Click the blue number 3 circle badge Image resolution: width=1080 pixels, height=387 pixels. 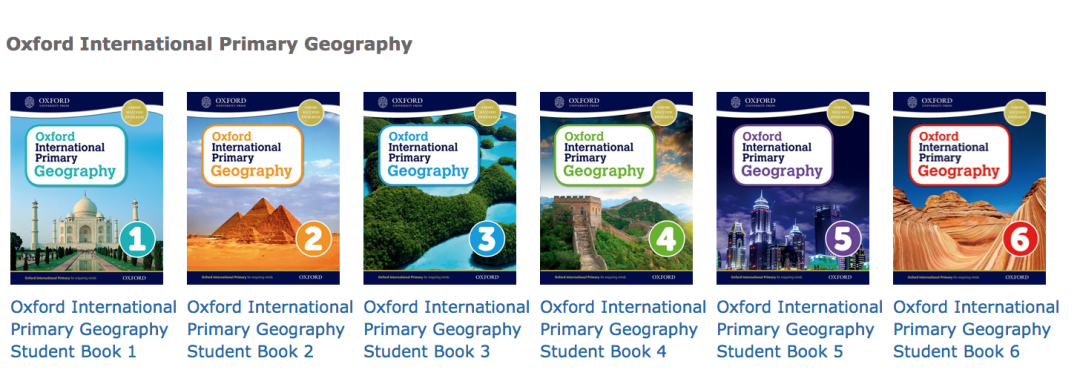coord(487,240)
